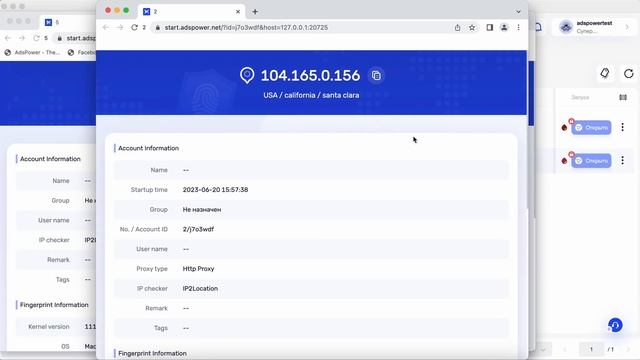Go back in the front browser window
This screenshot has width=640, height=360.
106,27
